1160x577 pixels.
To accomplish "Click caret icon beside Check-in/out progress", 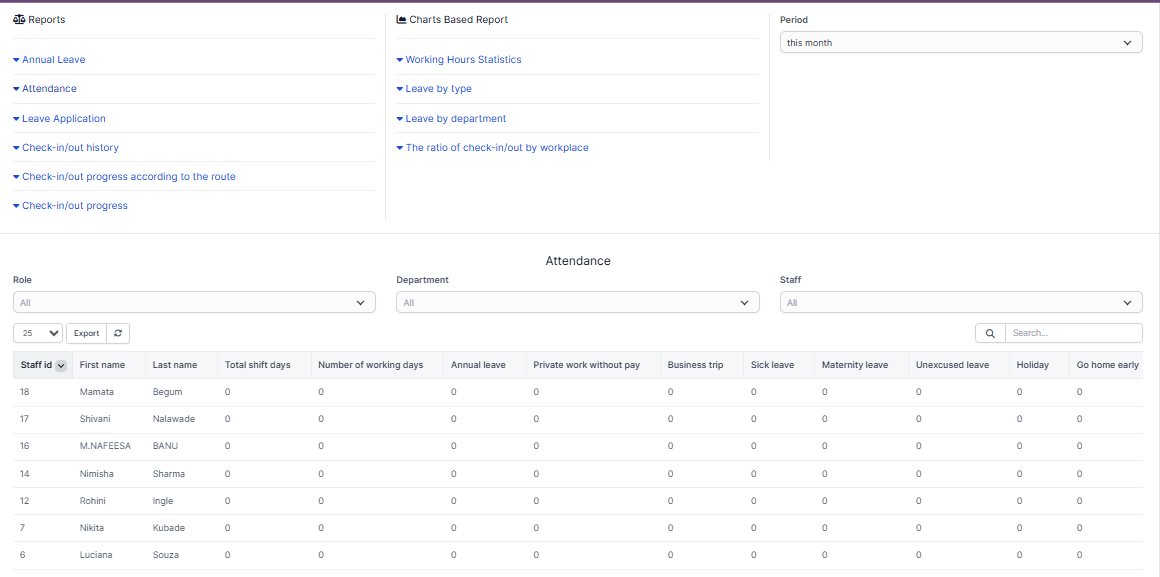I will [x=16, y=206].
